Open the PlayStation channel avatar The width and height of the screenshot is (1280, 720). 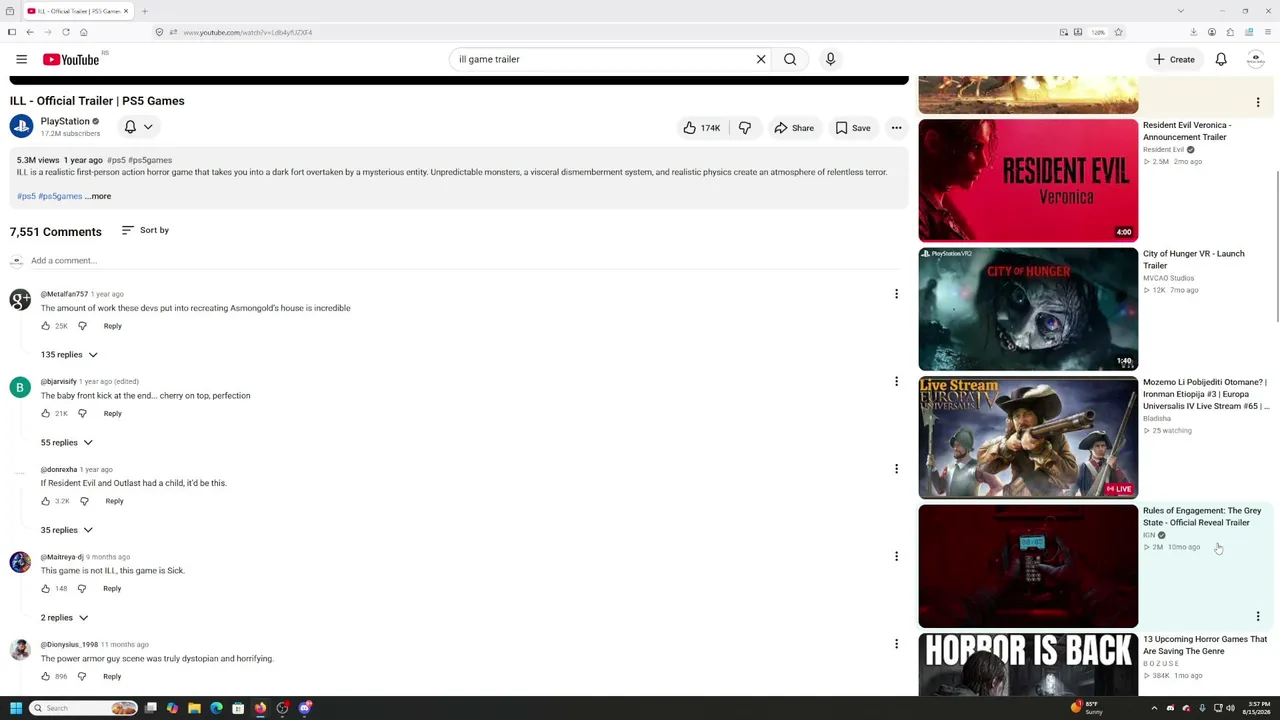(21, 126)
